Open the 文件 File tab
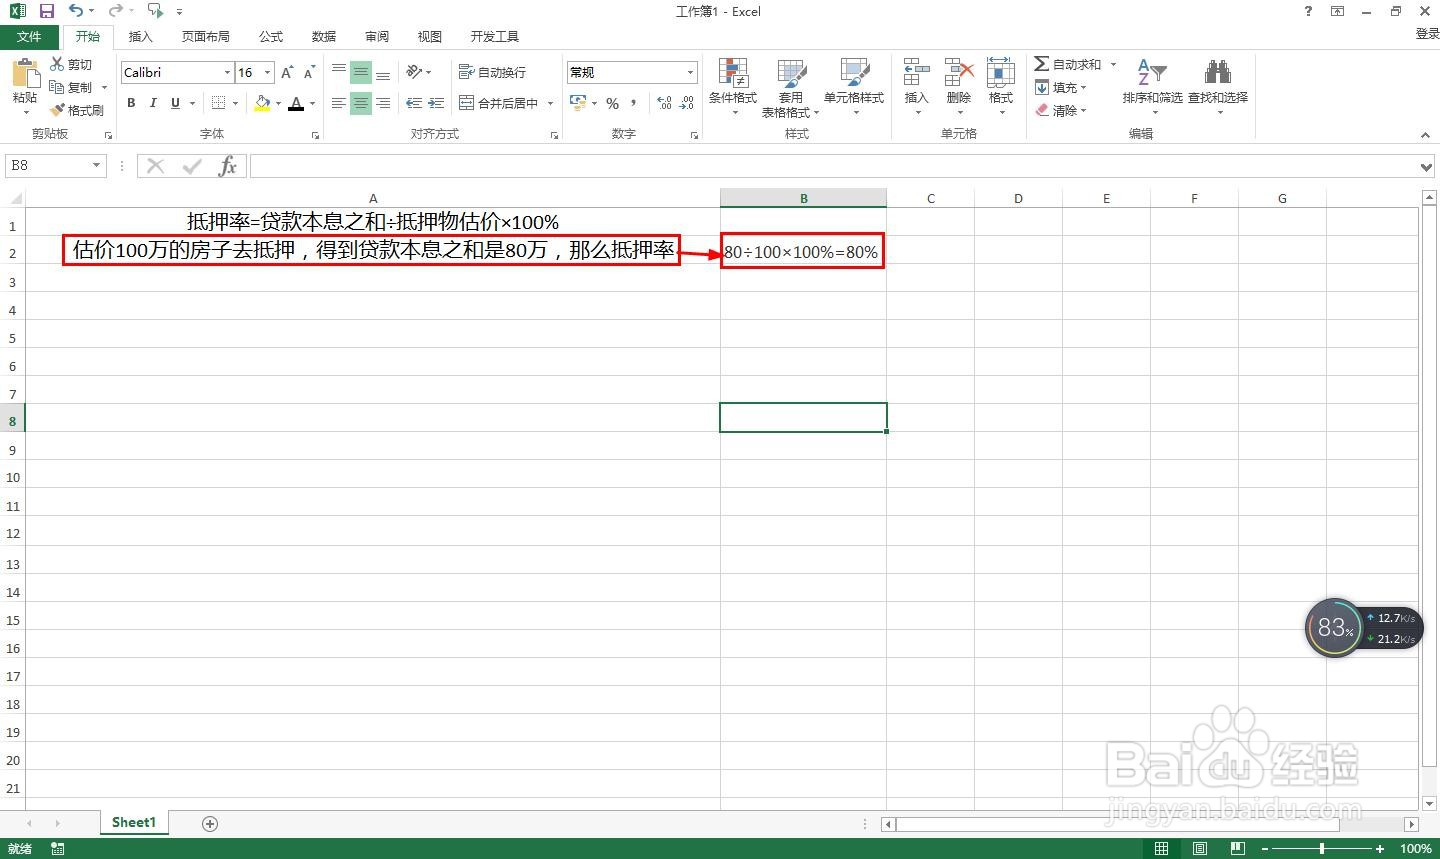 pyautogui.click(x=29, y=36)
